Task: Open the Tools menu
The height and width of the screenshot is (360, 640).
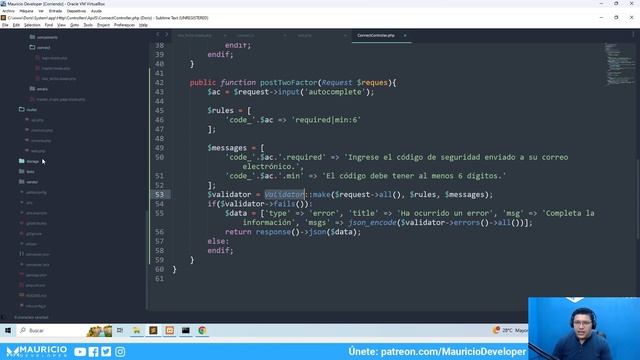Action: [88, 25]
